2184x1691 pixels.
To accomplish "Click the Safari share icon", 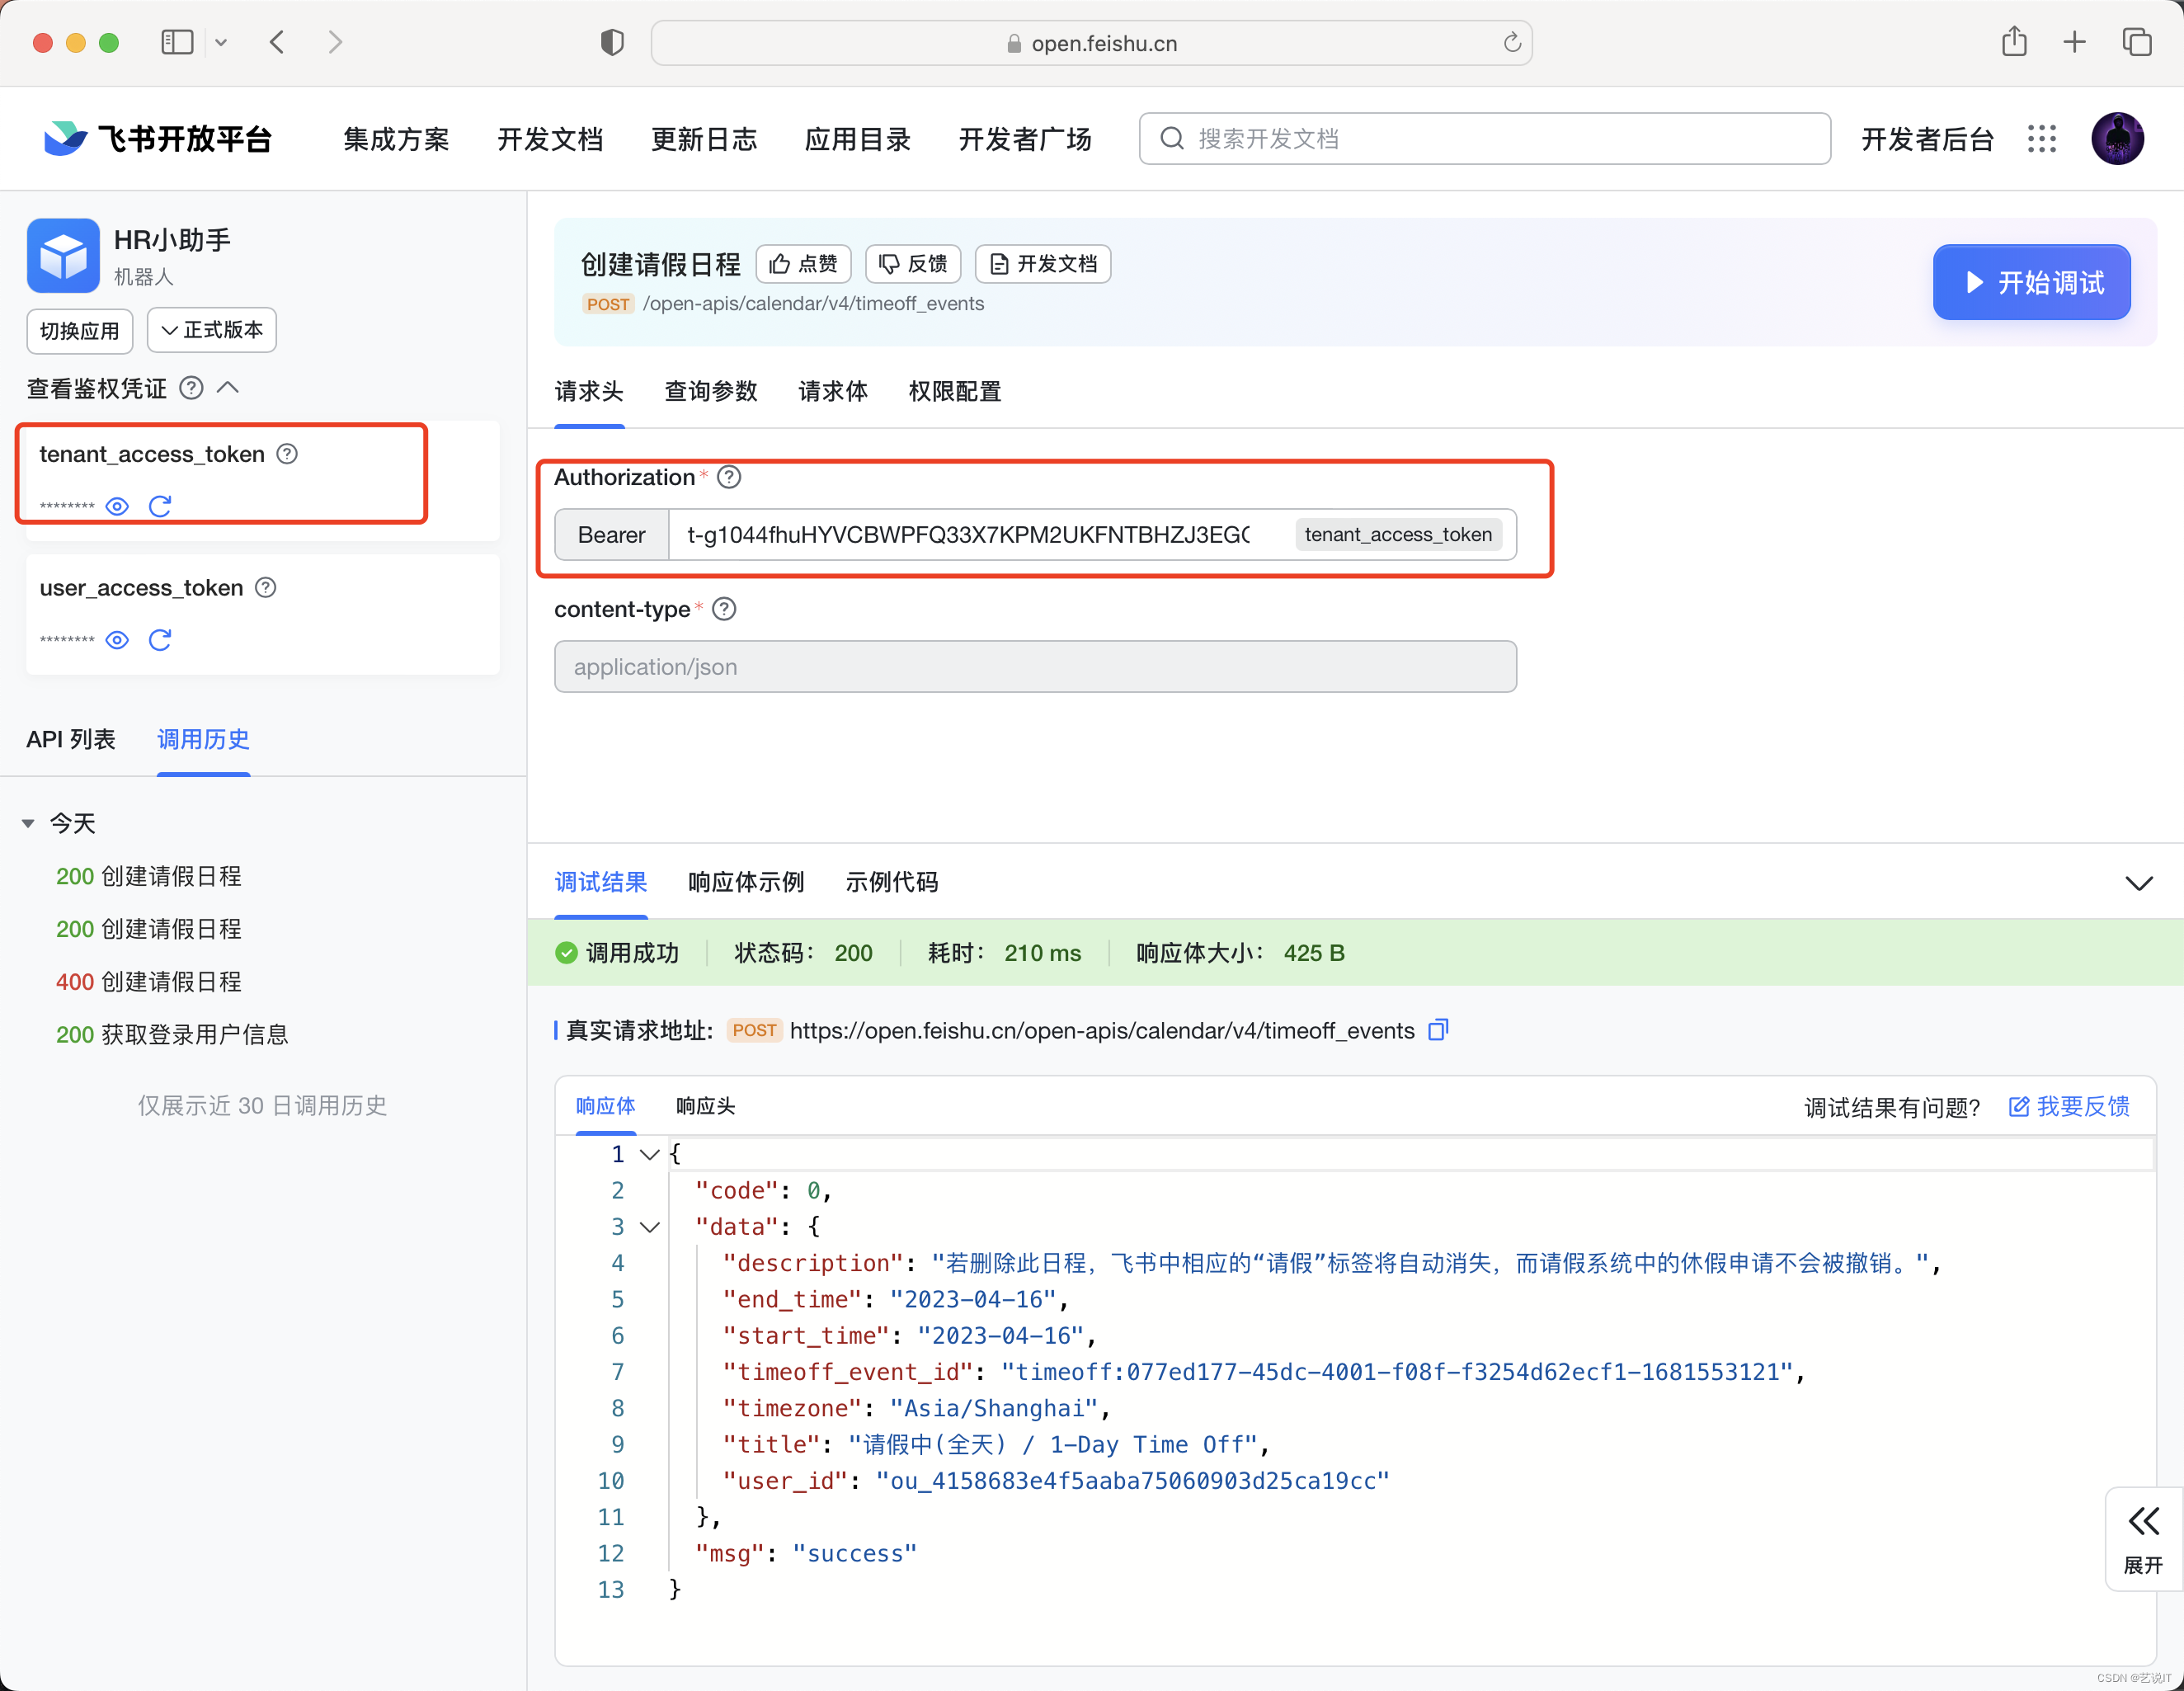I will tap(2014, 42).
